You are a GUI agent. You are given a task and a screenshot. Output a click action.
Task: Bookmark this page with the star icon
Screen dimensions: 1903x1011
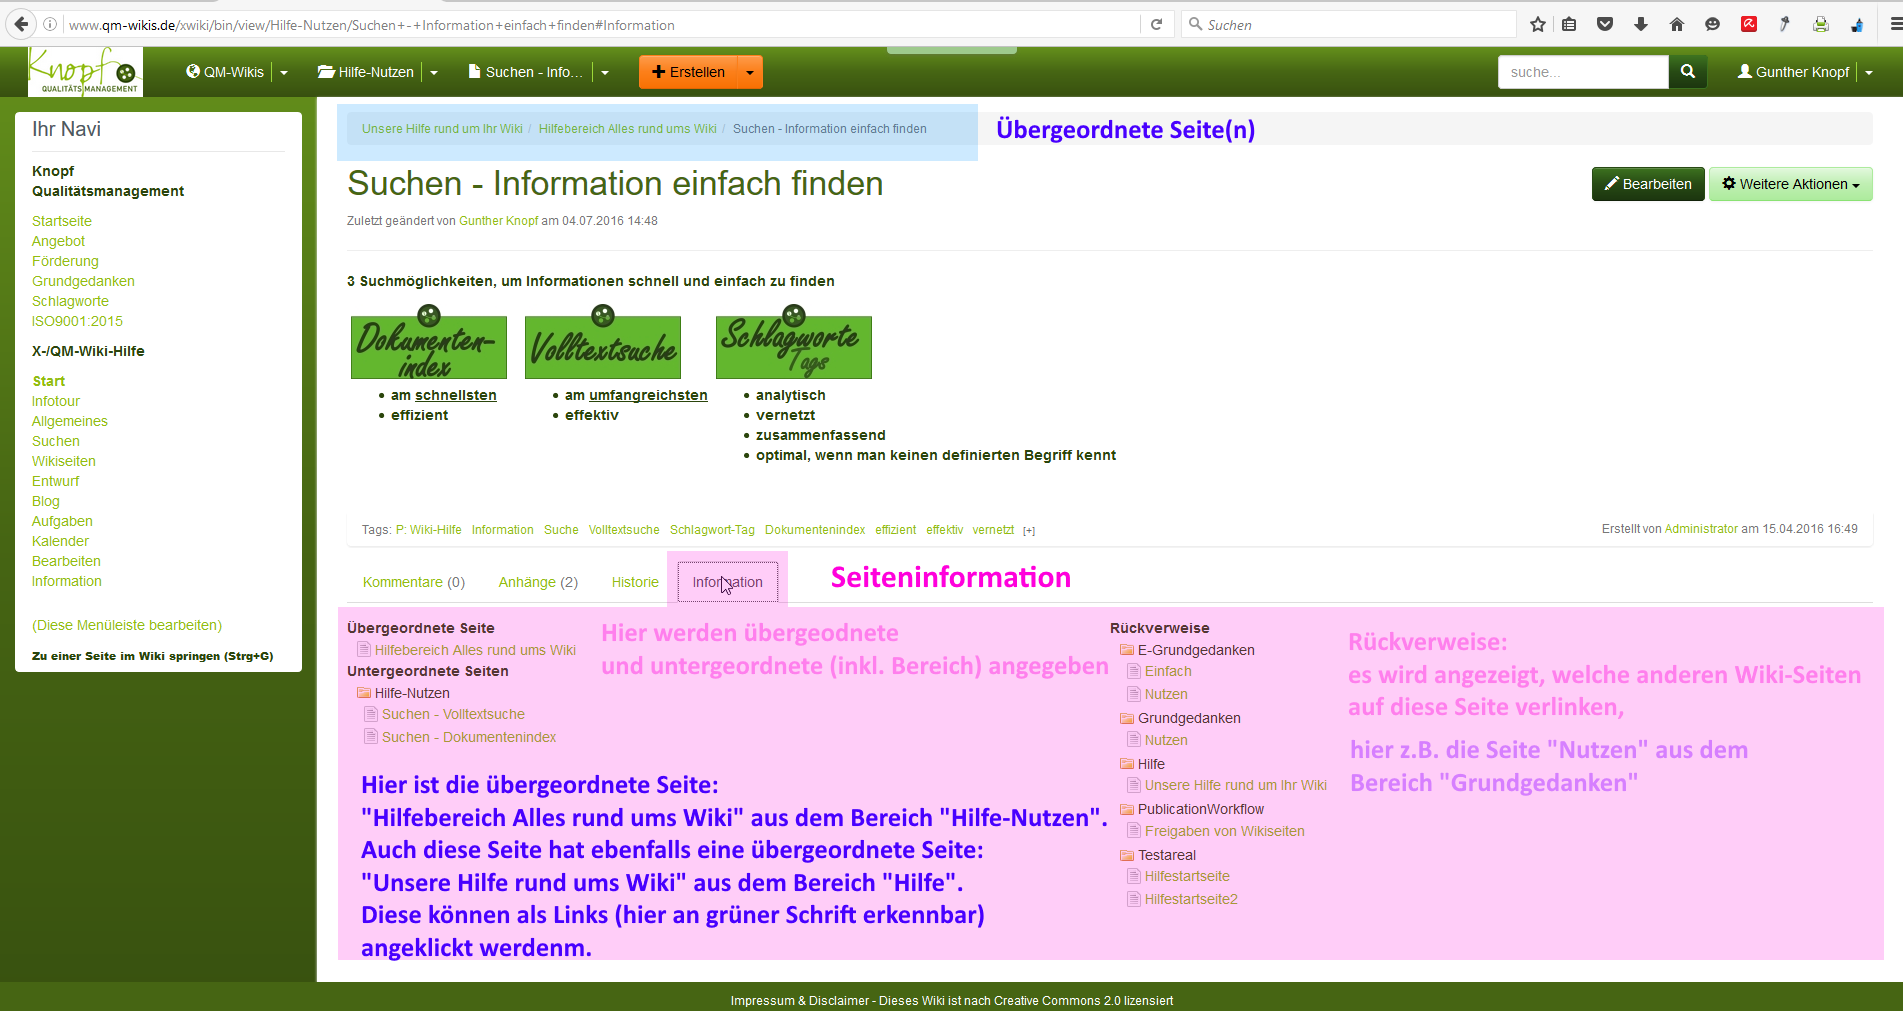pos(1537,25)
